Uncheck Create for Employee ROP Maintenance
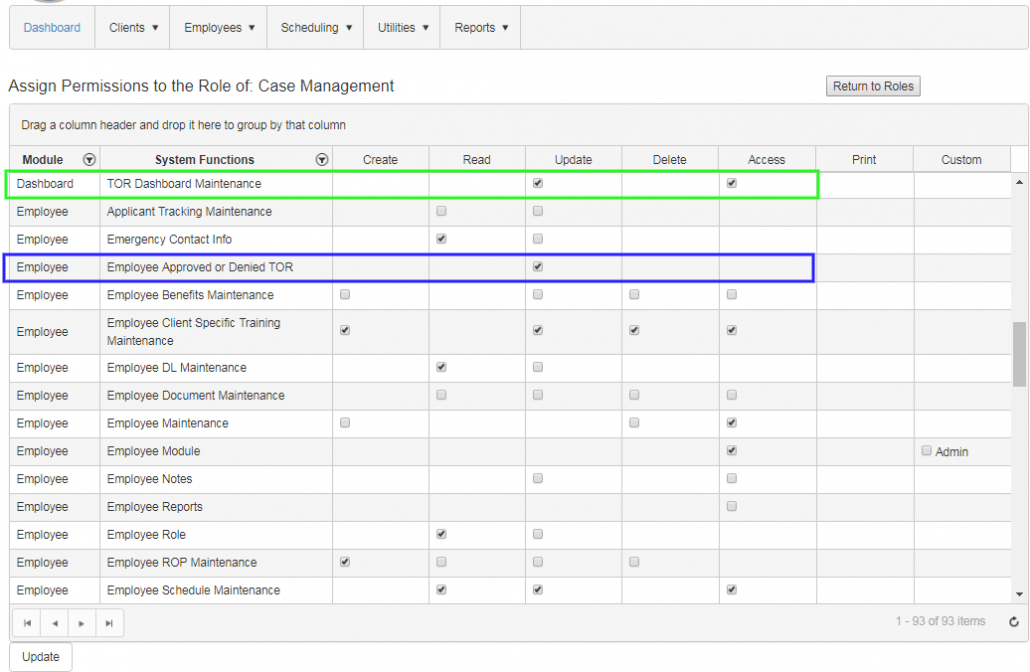The width and height of the screenshot is (1030, 672). click(344, 562)
